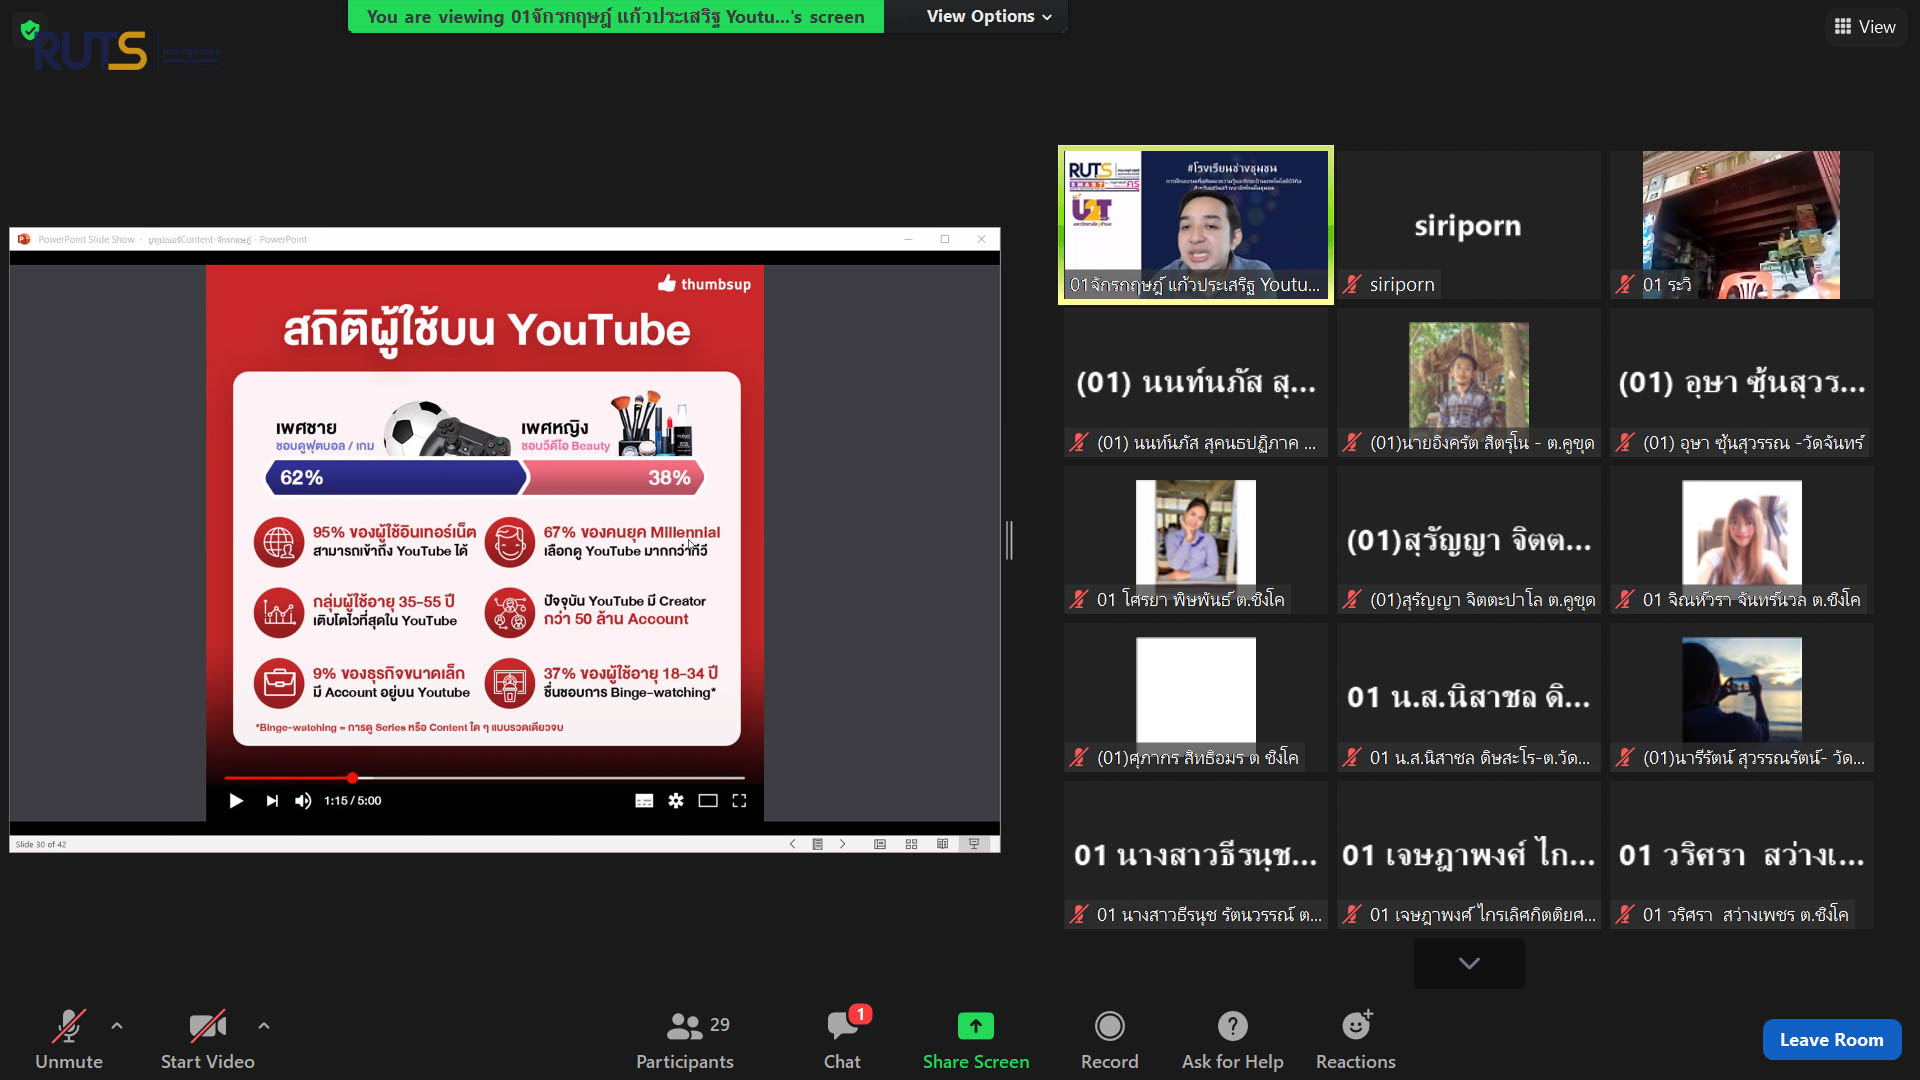Viewport: 1920px width, 1080px height.
Task: Open YouTube player settings gear
Action: 676,801
